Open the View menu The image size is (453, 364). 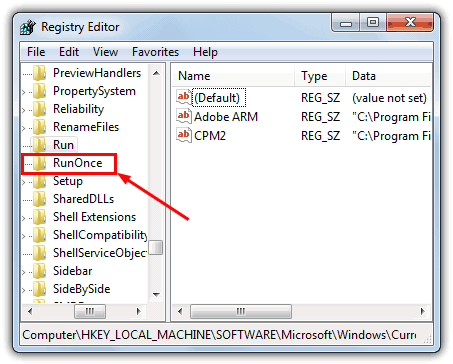(x=105, y=52)
